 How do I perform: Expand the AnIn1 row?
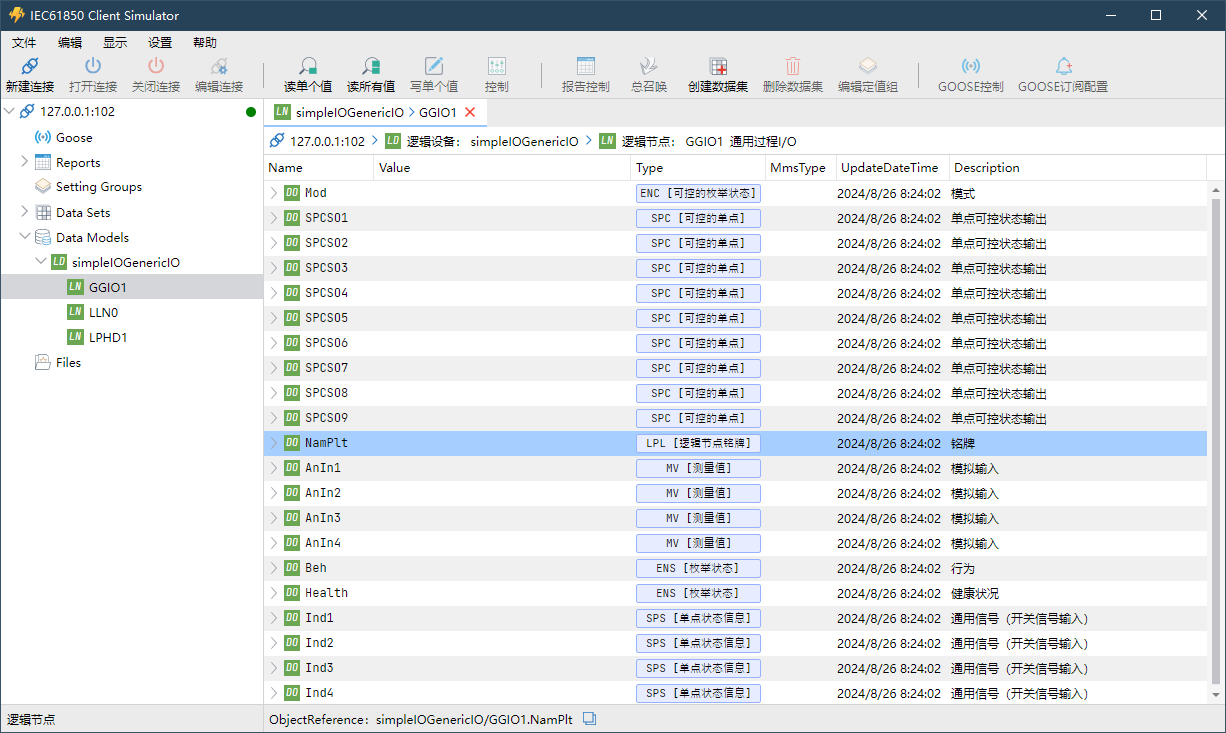[x=274, y=468]
